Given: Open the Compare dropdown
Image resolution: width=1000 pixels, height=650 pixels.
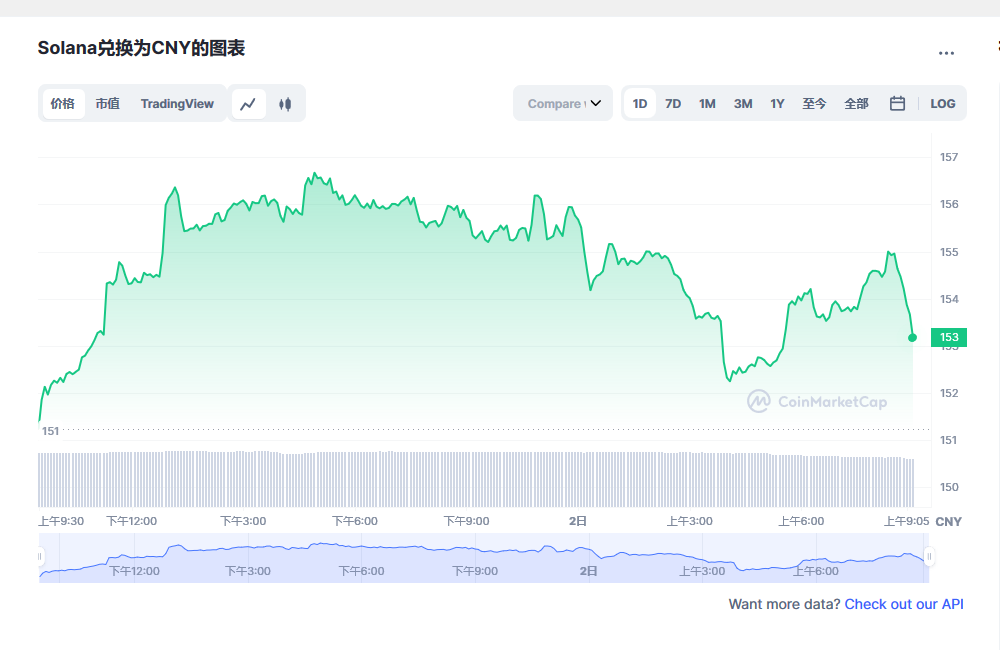Looking at the screenshot, I should coord(563,103).
